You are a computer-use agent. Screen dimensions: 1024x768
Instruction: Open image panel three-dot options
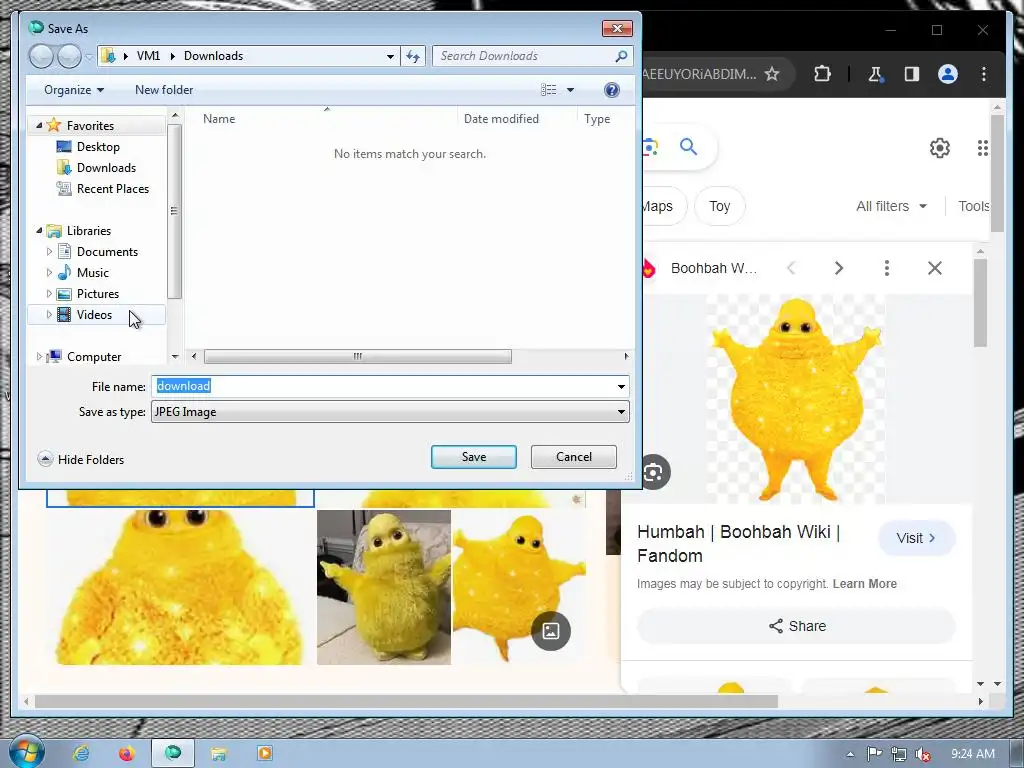(886, 268)
